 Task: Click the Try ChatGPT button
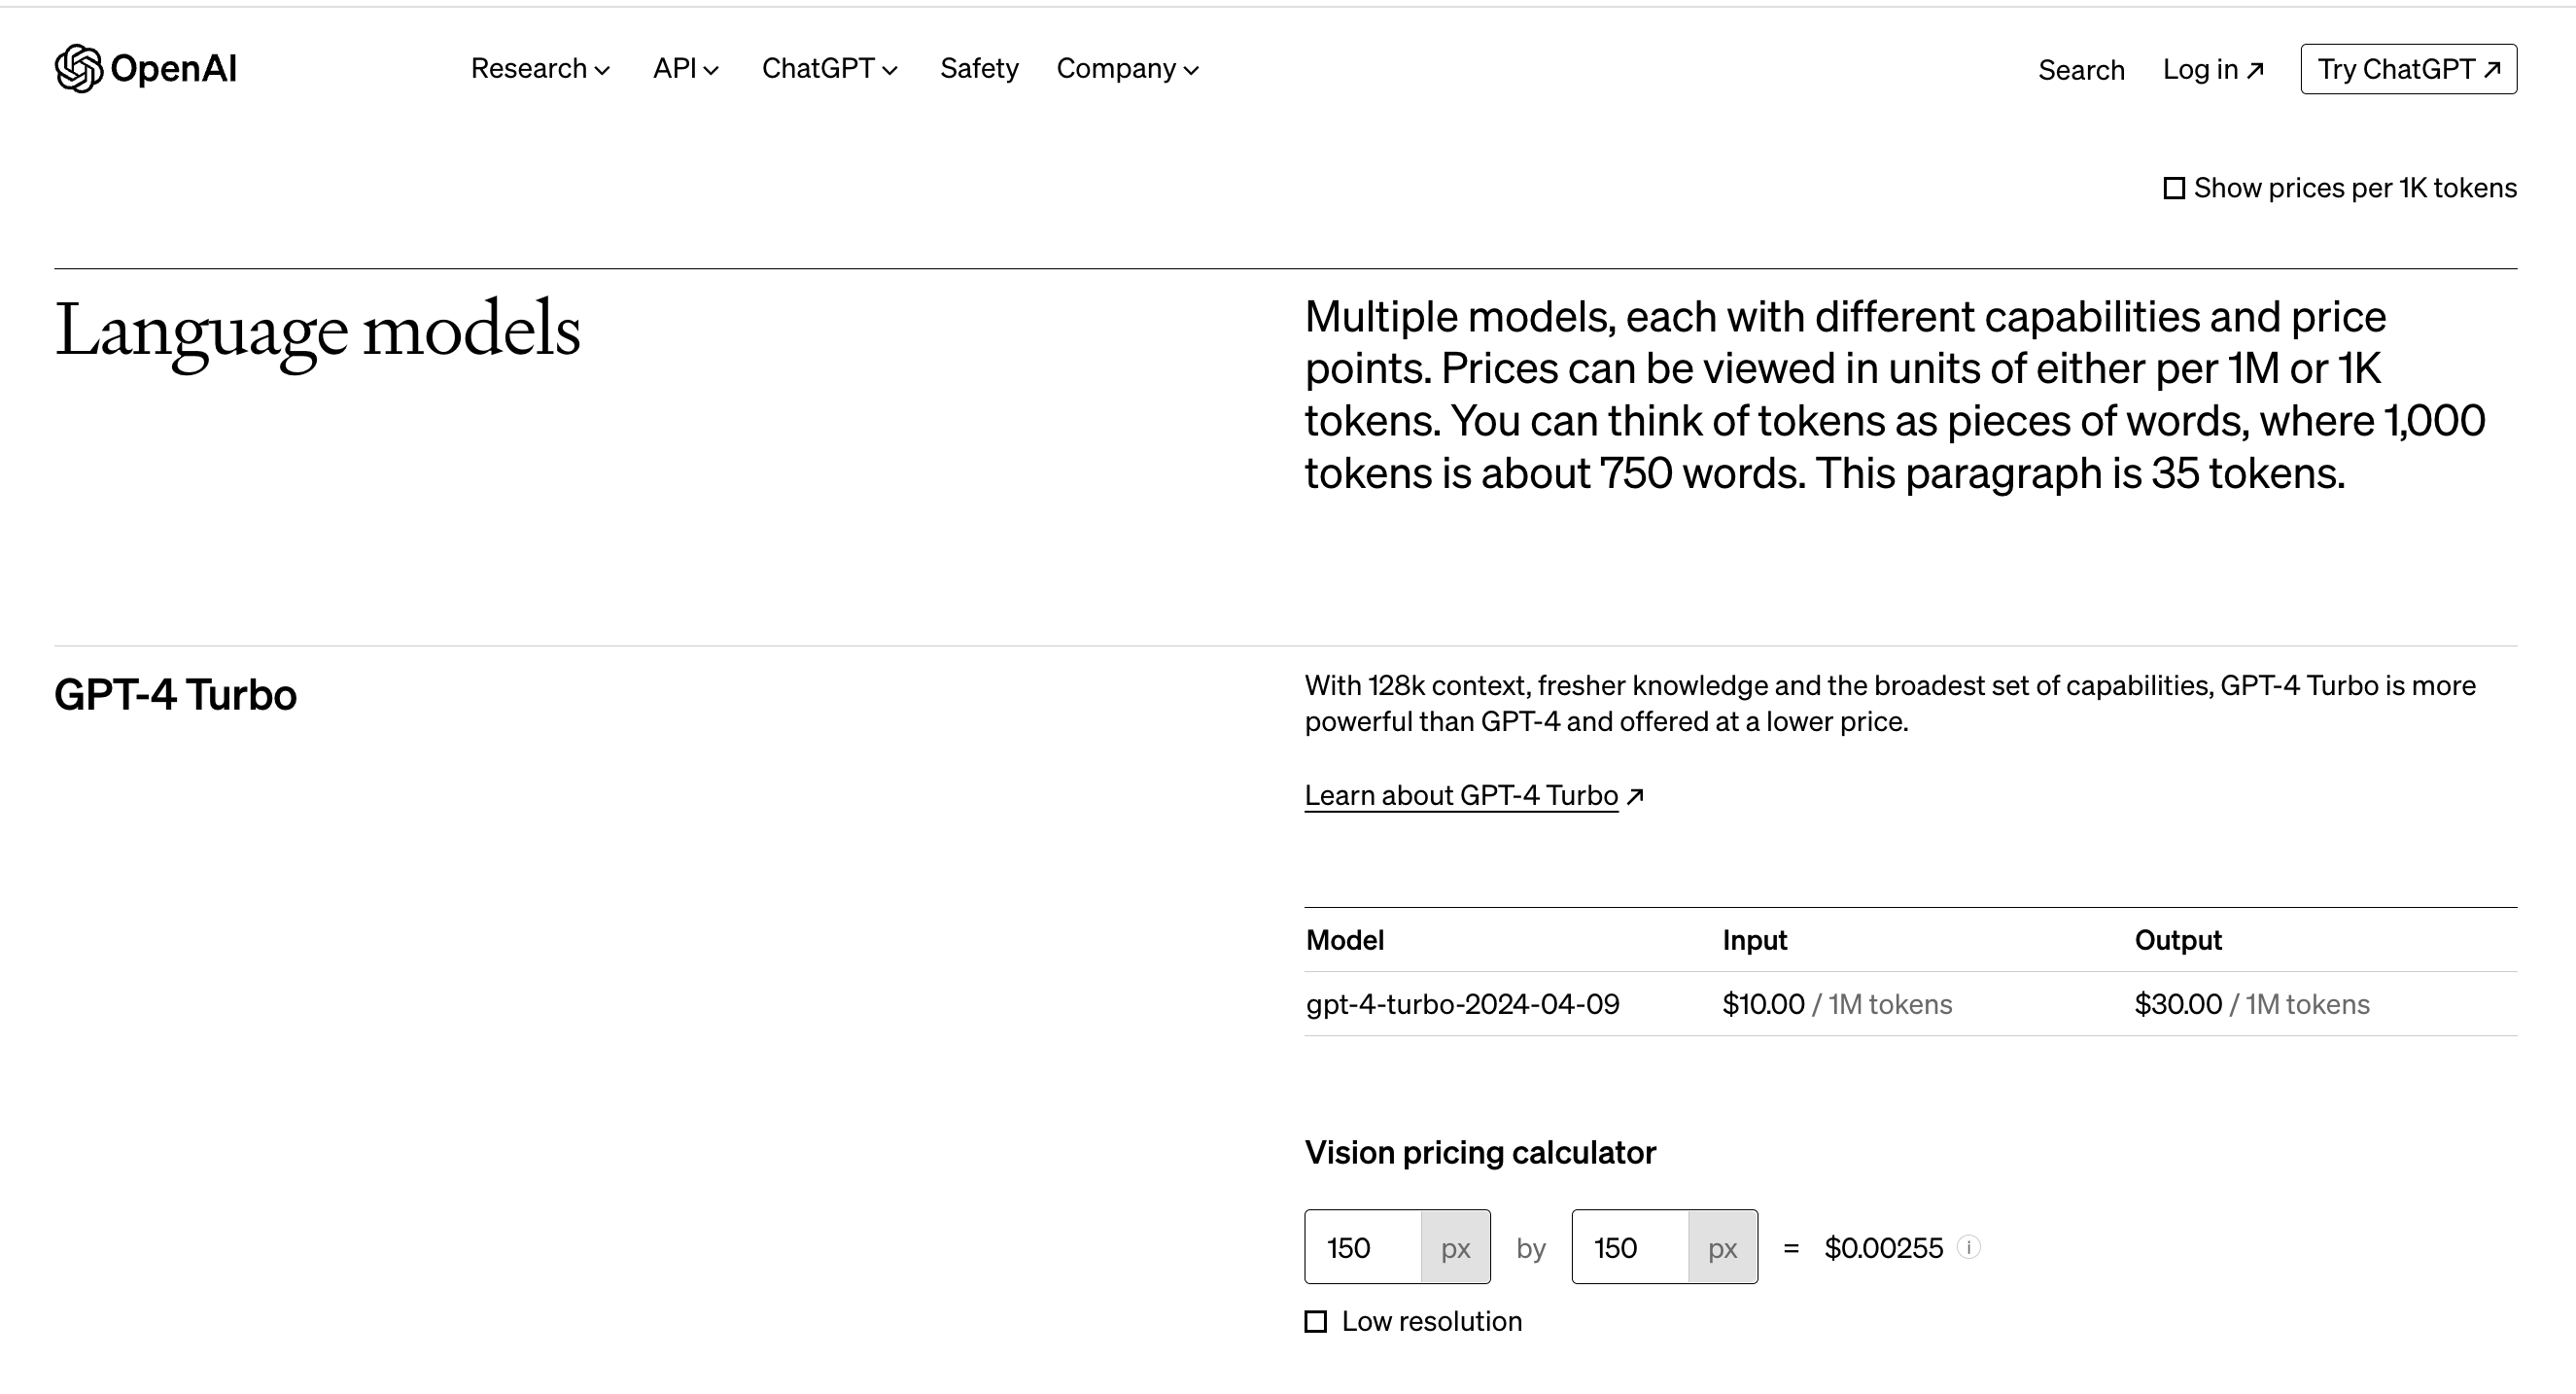pos(2408,69)
